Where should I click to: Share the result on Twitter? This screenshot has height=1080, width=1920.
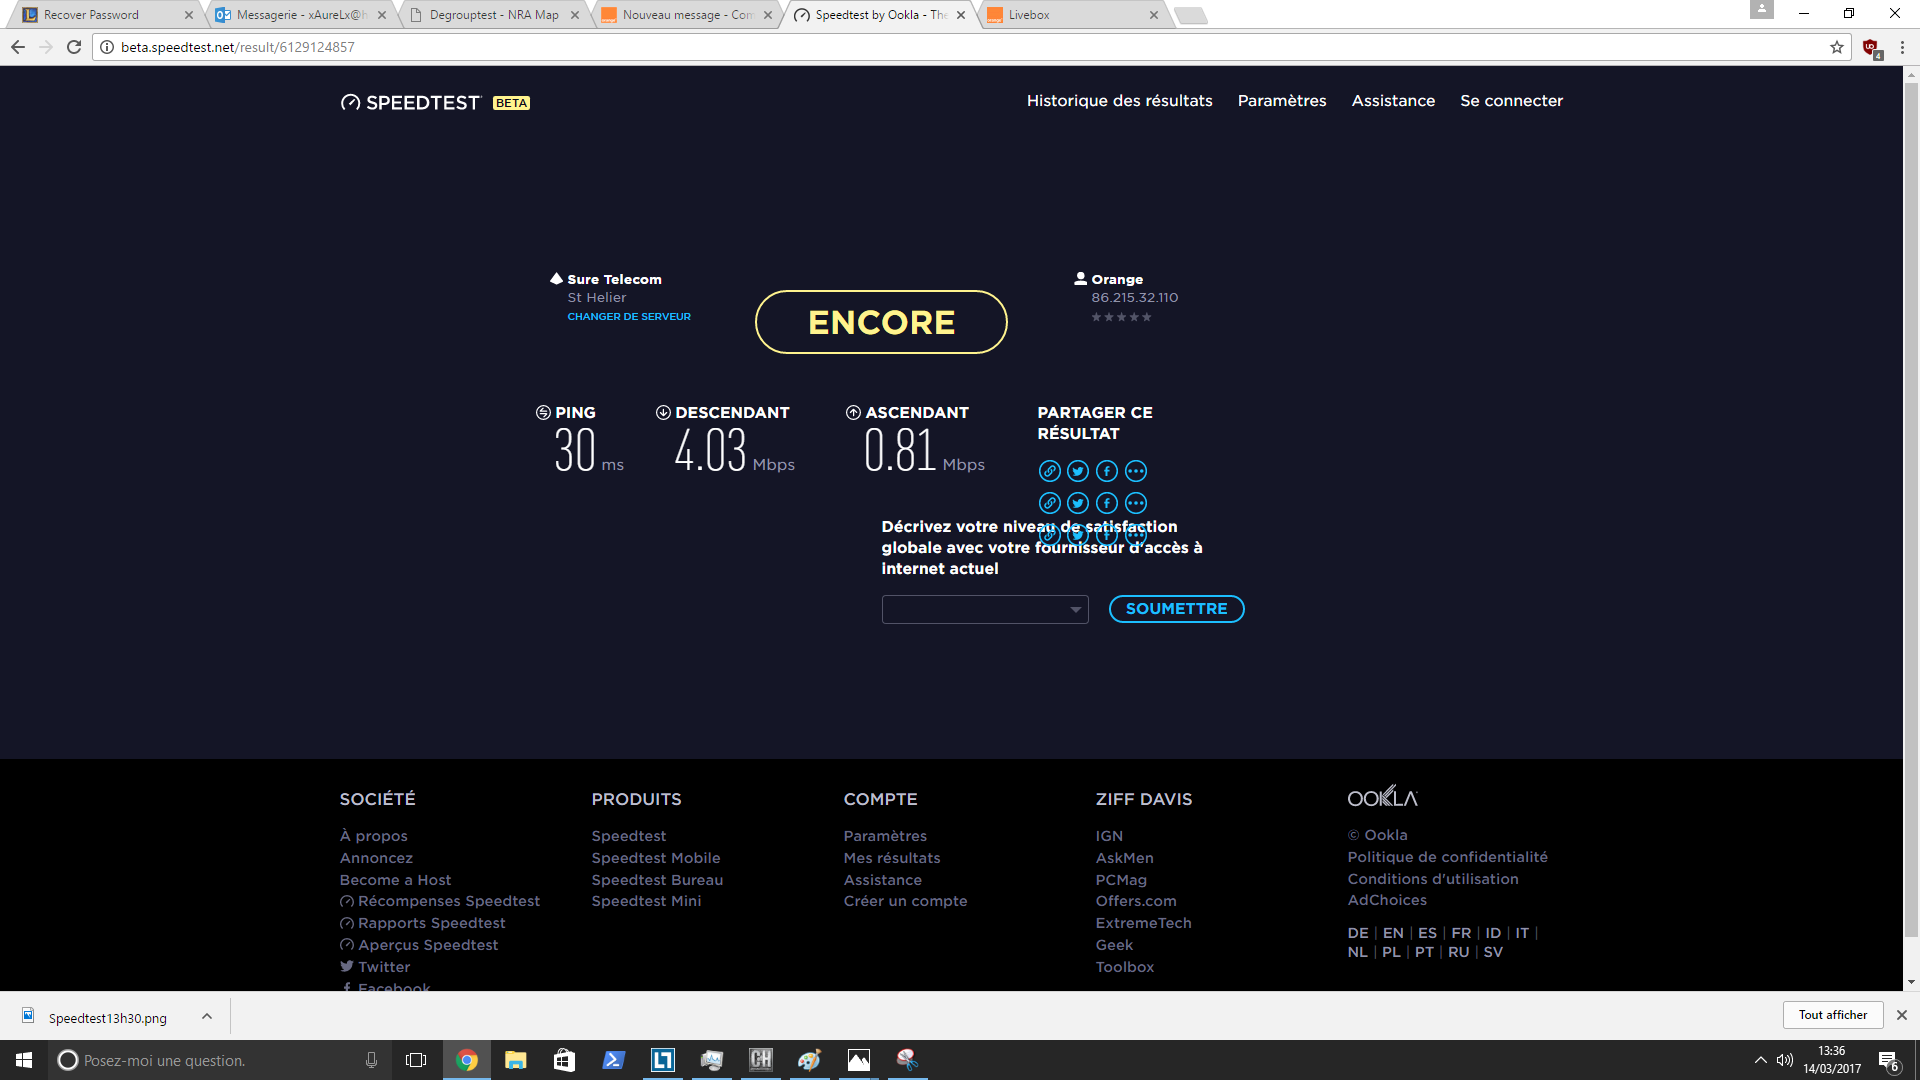coord(1077,471)
